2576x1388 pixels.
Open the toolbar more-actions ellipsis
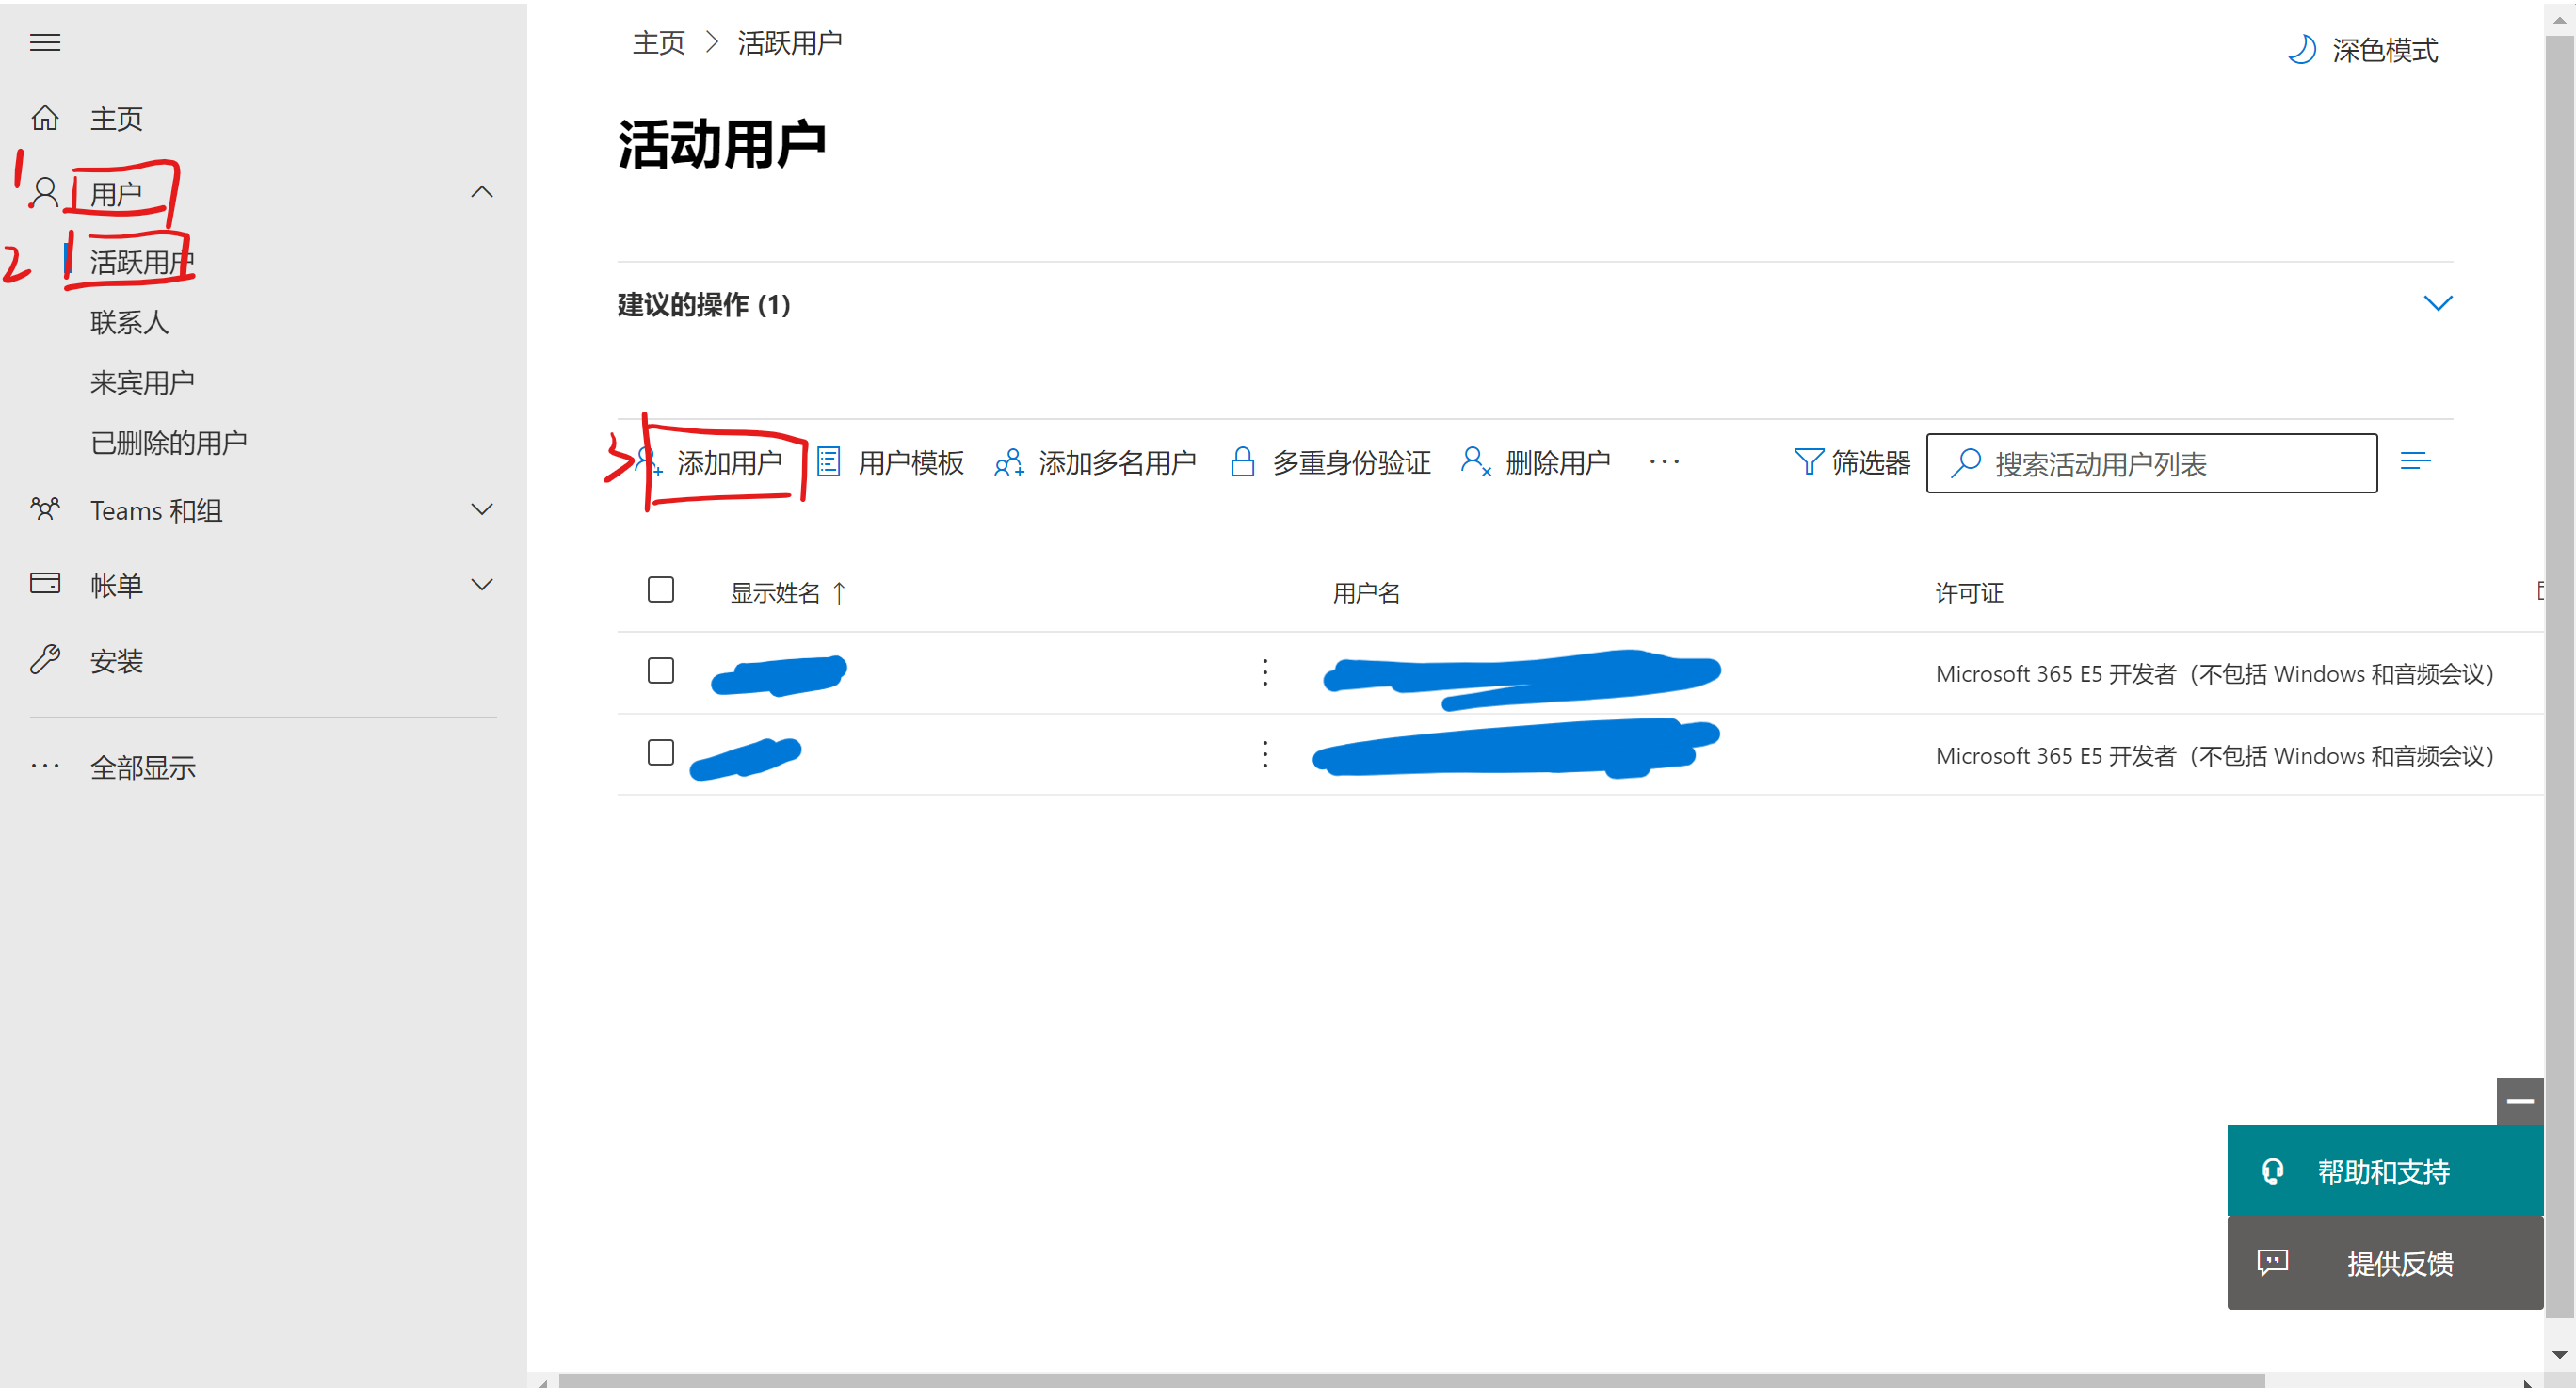click(1664, 462)
